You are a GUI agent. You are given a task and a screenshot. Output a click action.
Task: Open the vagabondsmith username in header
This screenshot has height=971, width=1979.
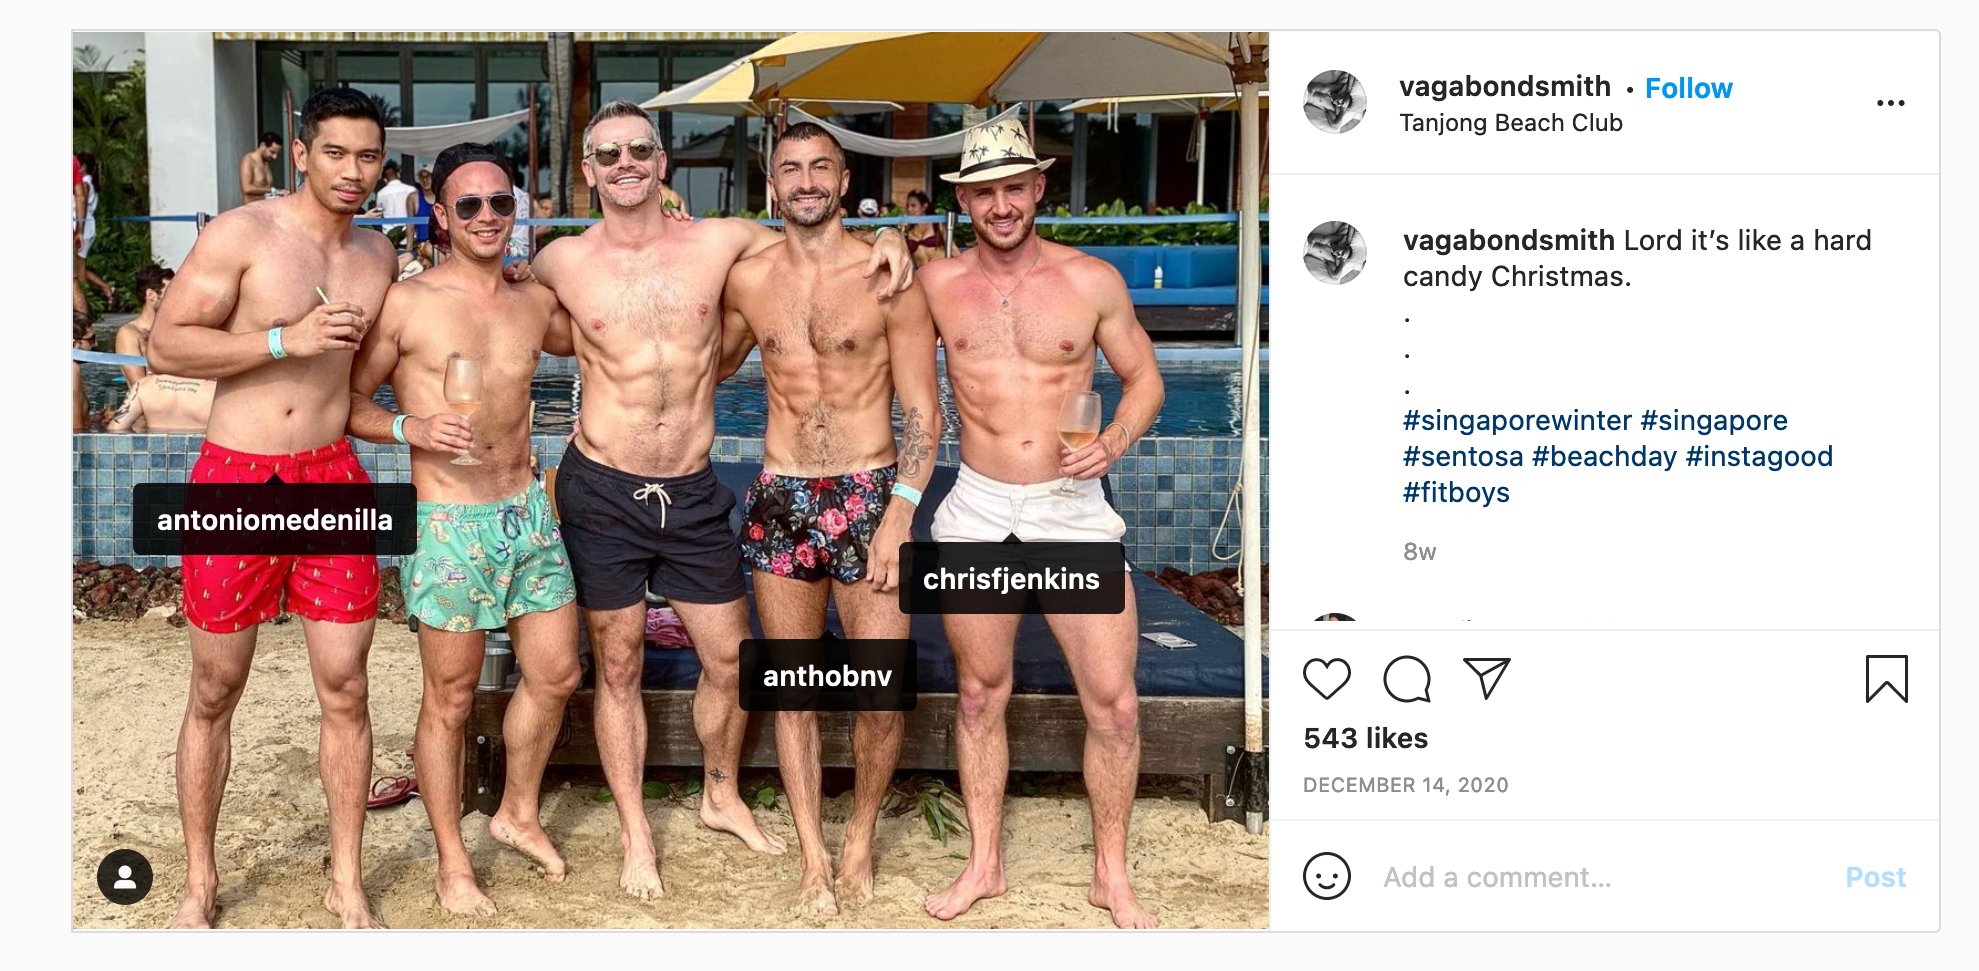point(1504,87)
